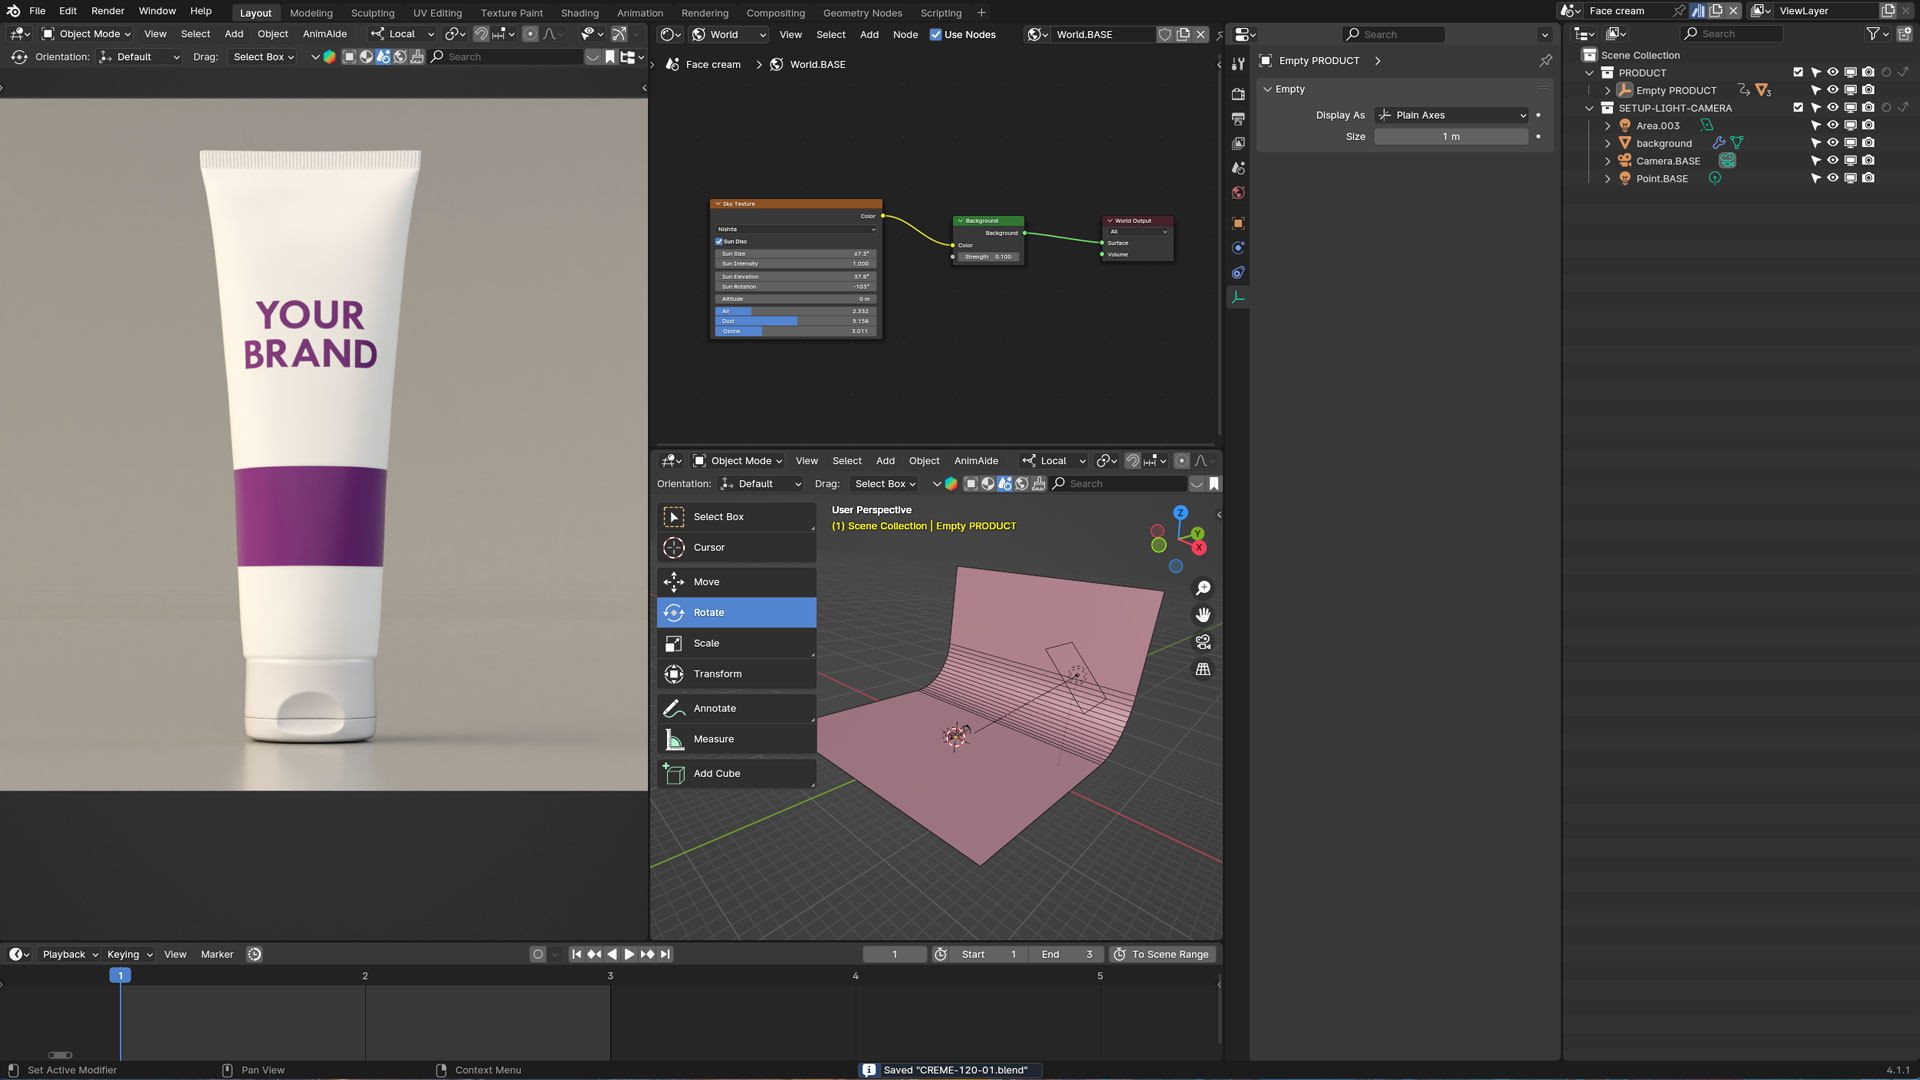Open the Render menu
This screenshot has width=1920, height=1080.
107,11
